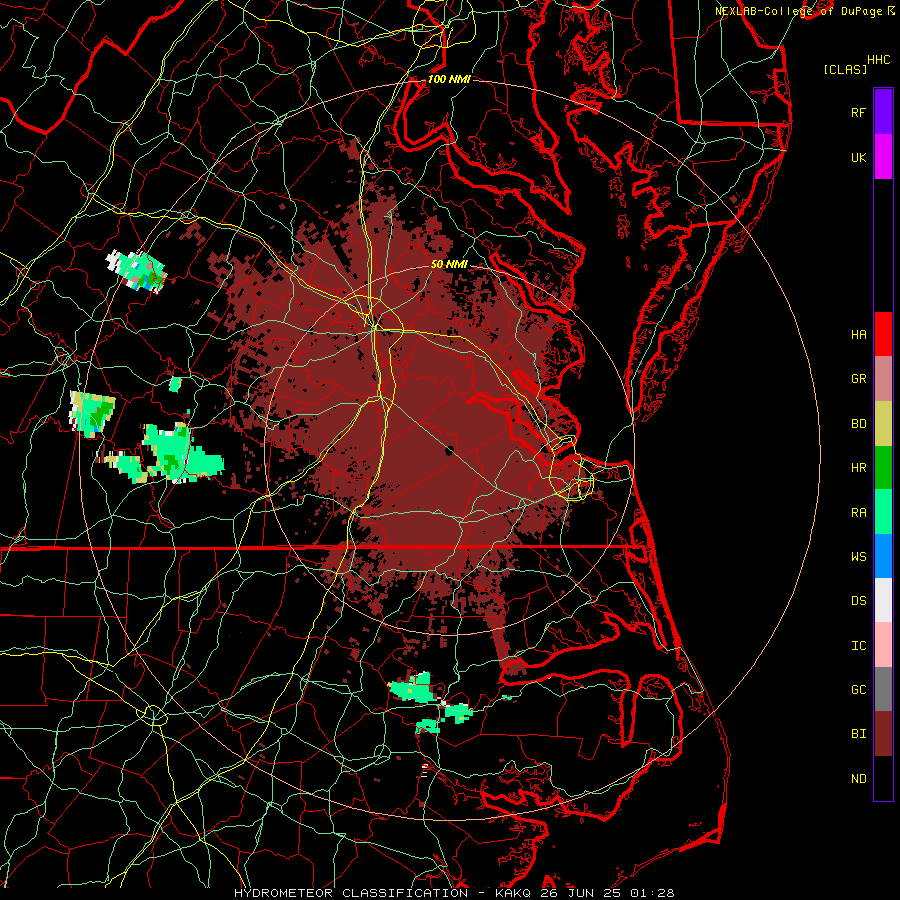The width and height of the screenshot is (900, 900).
Task: Click the RA legend label
Action: pyautogui.click(x=858, y=513)
